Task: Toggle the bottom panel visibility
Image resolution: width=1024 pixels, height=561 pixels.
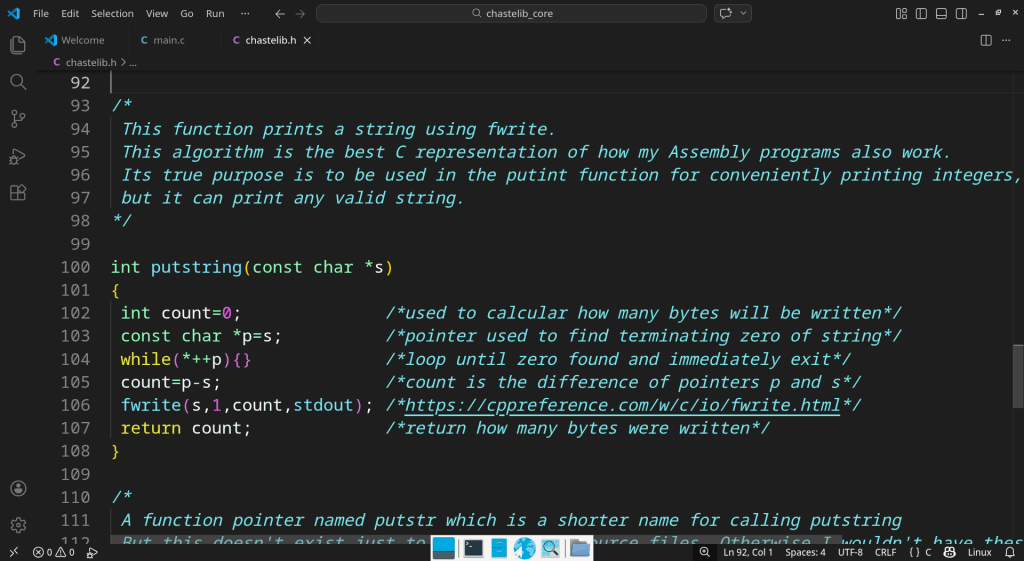Action: [940, 14]
